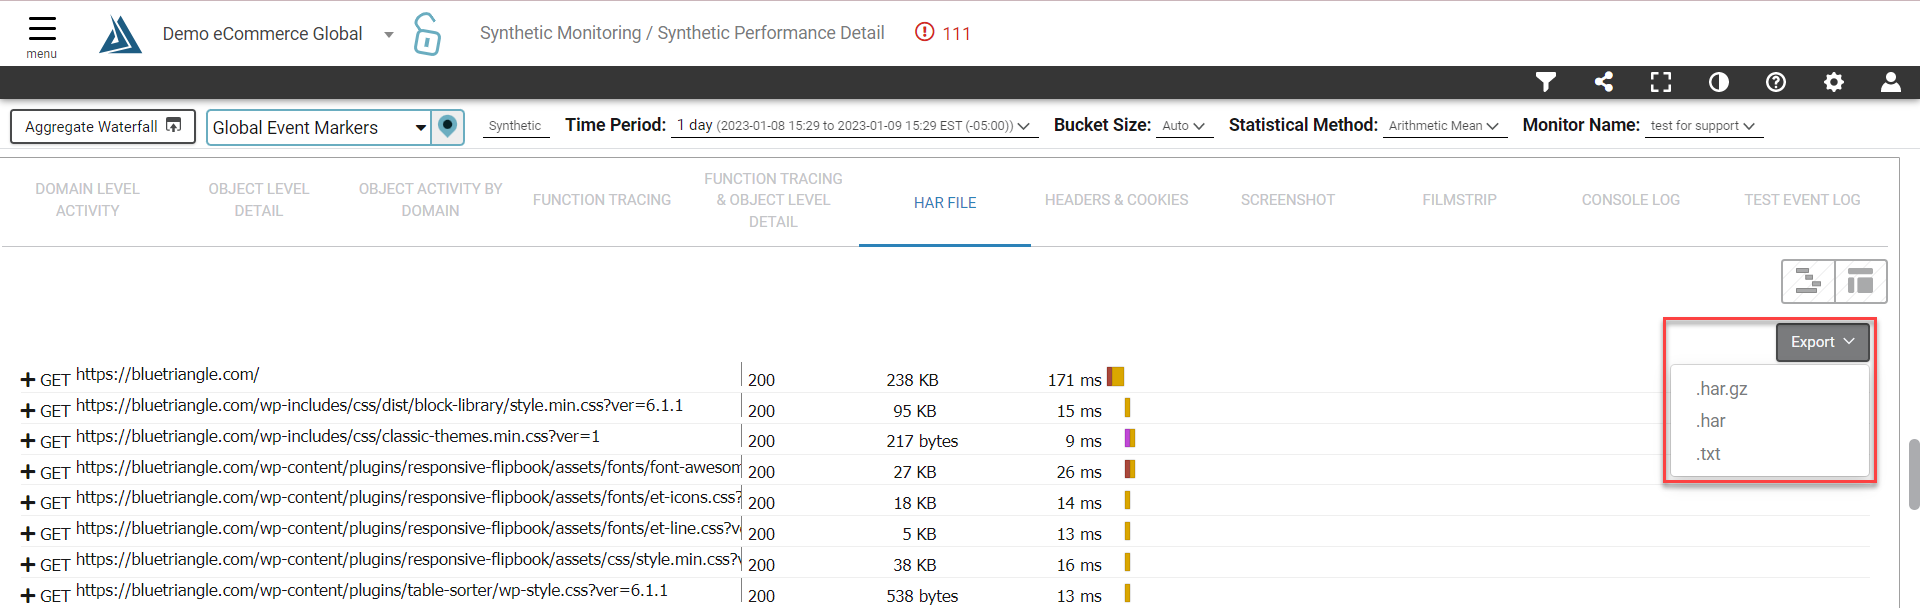Switch to Object Activity By Domain tab
The height and width of the screenshot is (608, 1920).
[430, 200]
